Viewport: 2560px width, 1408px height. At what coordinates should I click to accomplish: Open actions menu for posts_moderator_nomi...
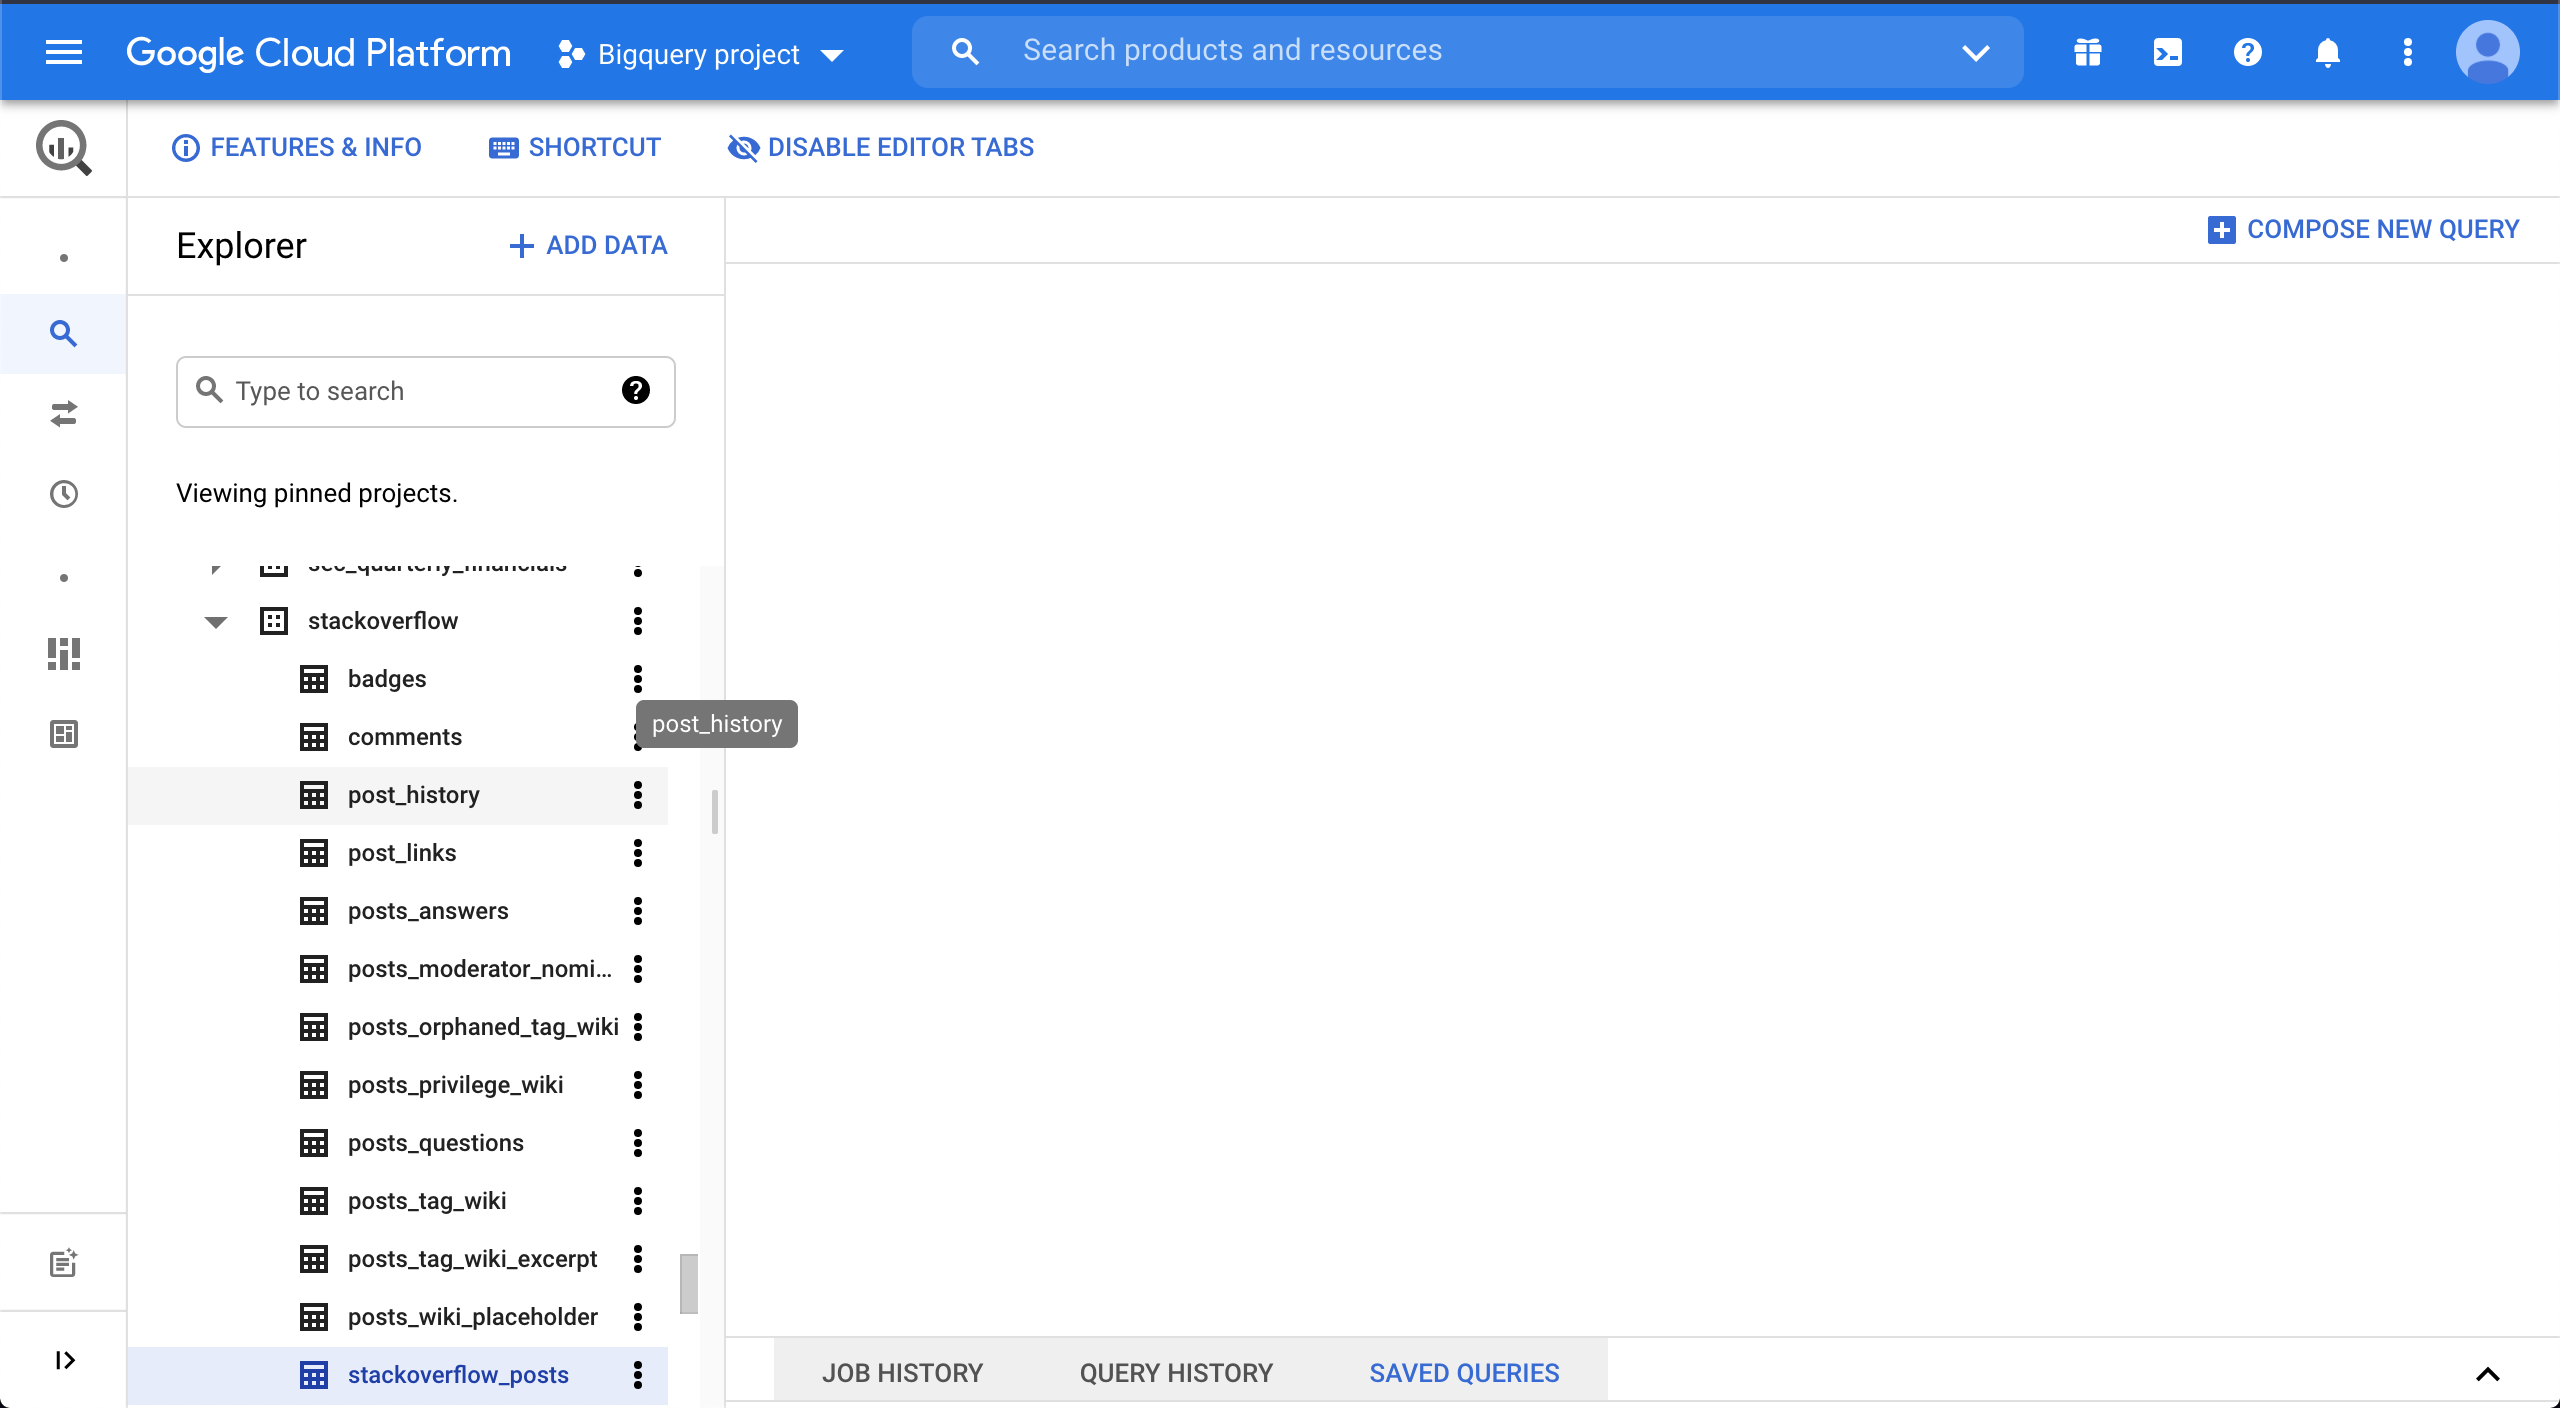pyautogui.click(x=638, y=969)
